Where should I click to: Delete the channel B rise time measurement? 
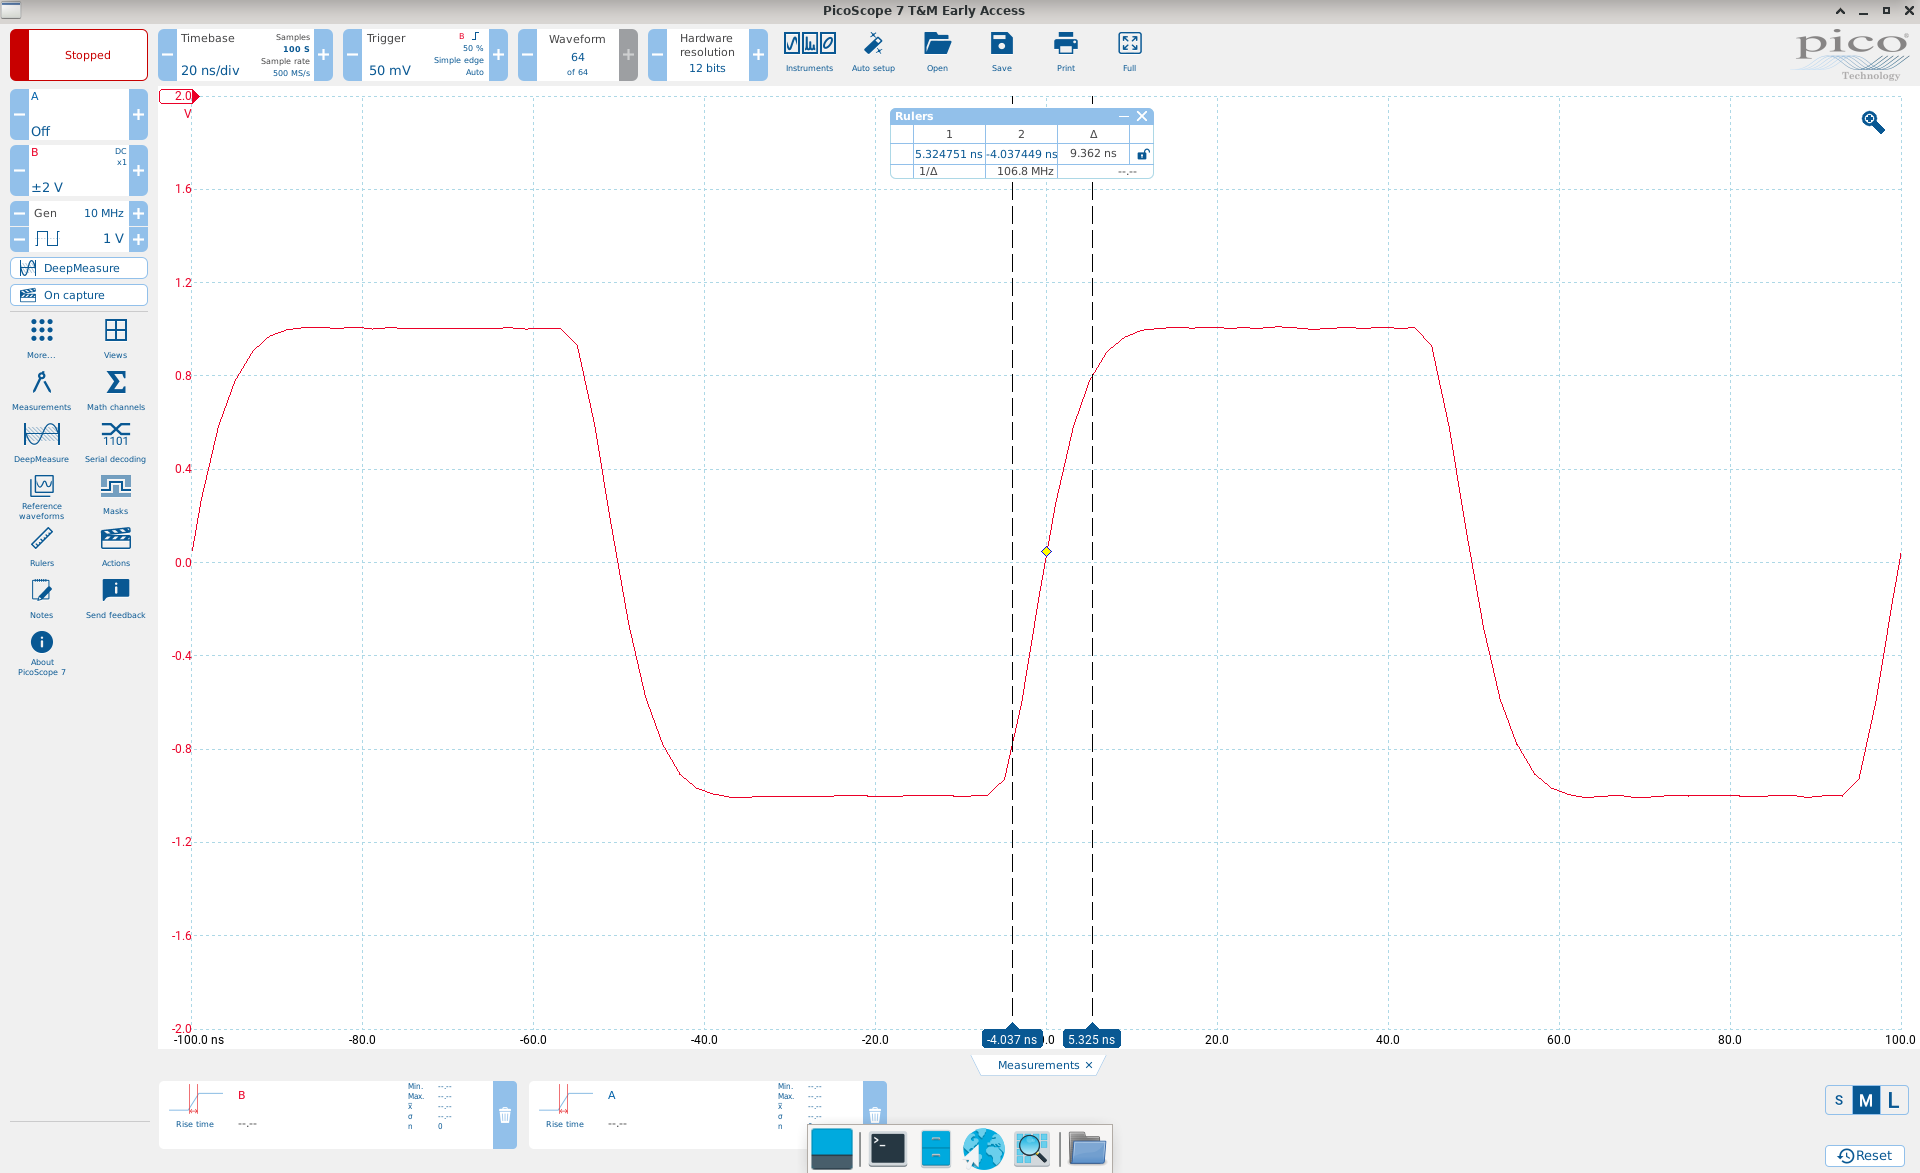click(x=505, y=1115)
